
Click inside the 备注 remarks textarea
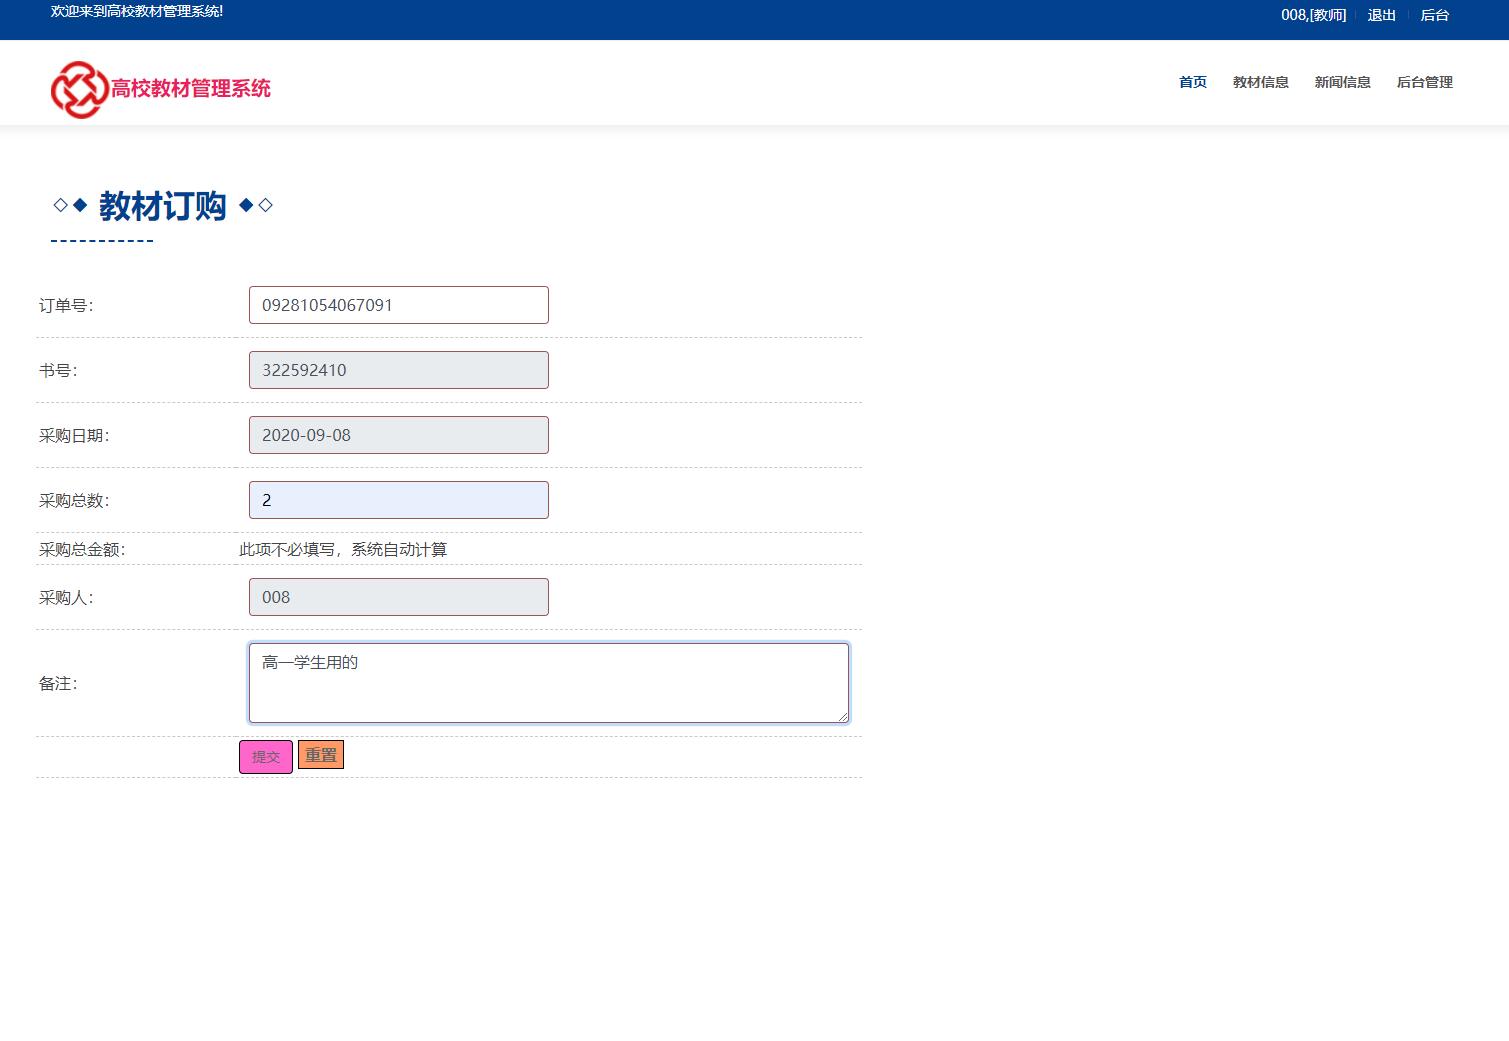click(x=548, y=683)
